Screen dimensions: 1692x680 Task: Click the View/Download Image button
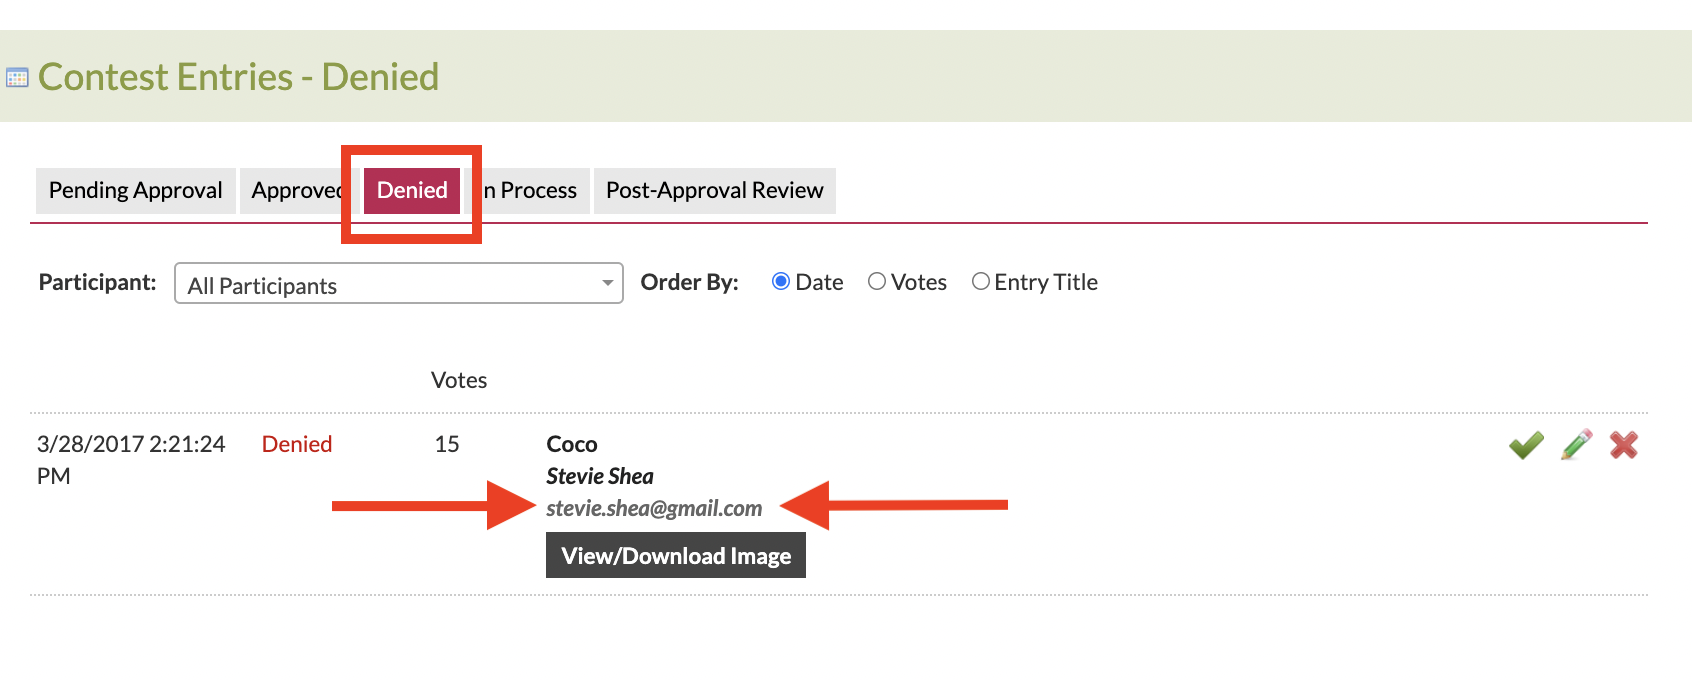pos(676,556)
